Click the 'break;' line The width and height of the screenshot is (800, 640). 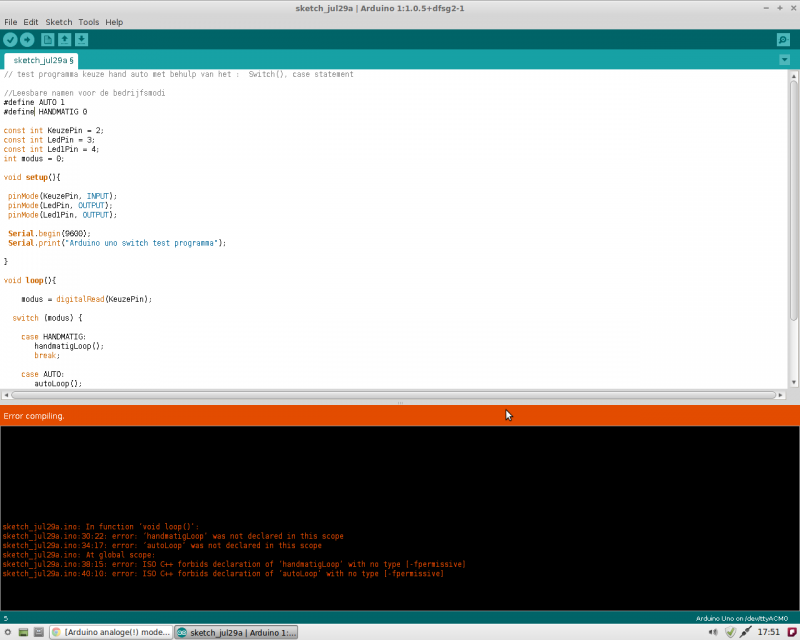47,355
